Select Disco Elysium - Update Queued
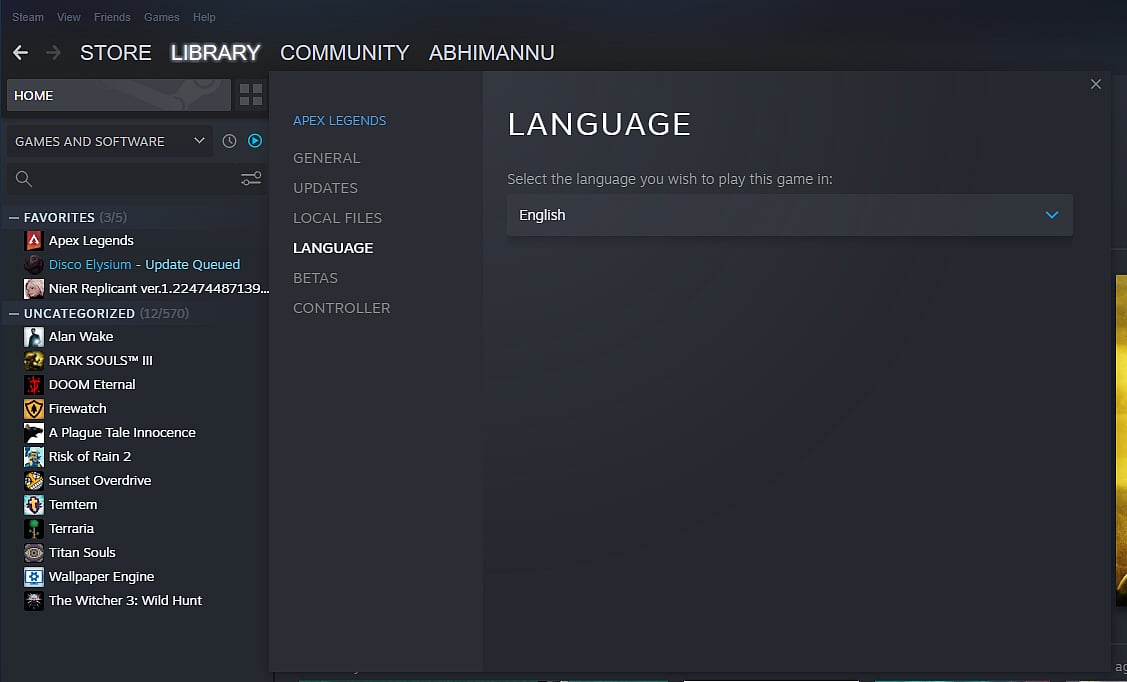 144,264
